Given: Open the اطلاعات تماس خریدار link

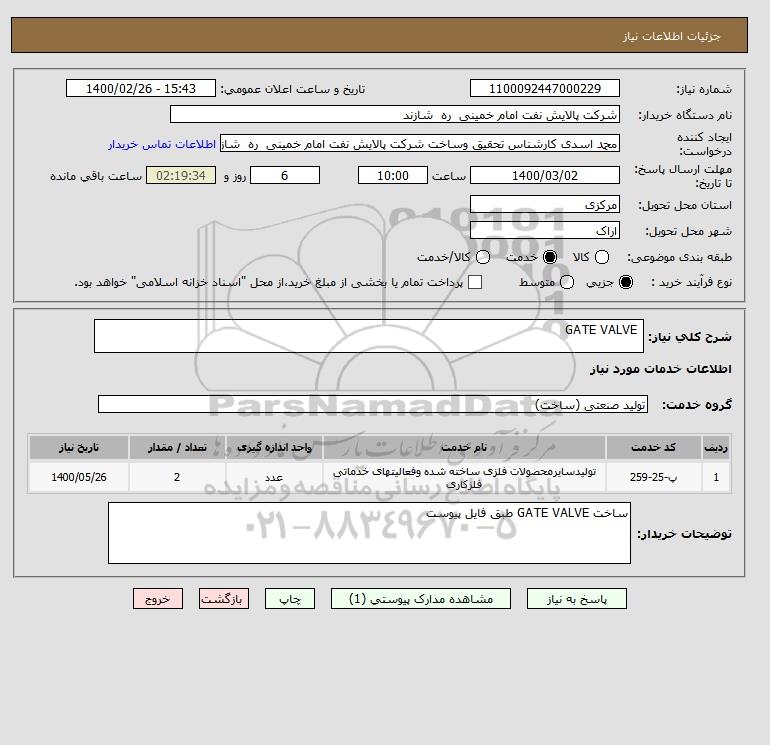Looking at the screenshot, I should (162, 144).
